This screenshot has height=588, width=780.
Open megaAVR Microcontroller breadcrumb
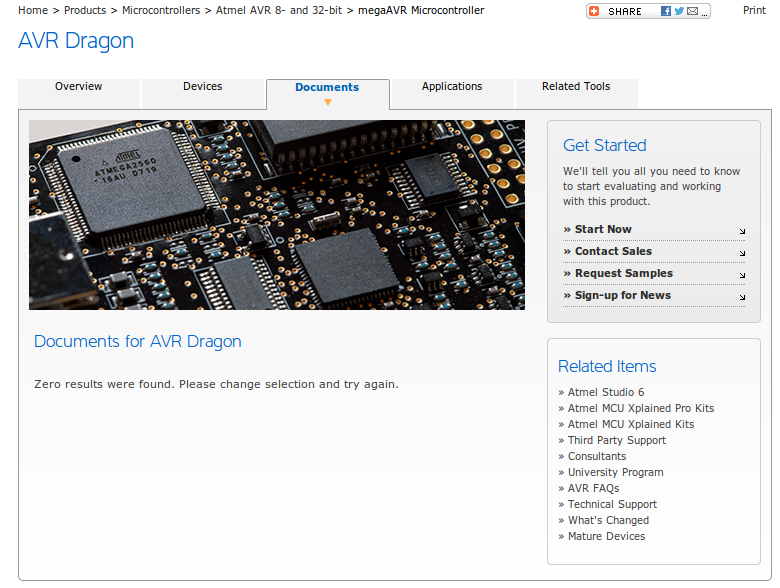(421, 10)
